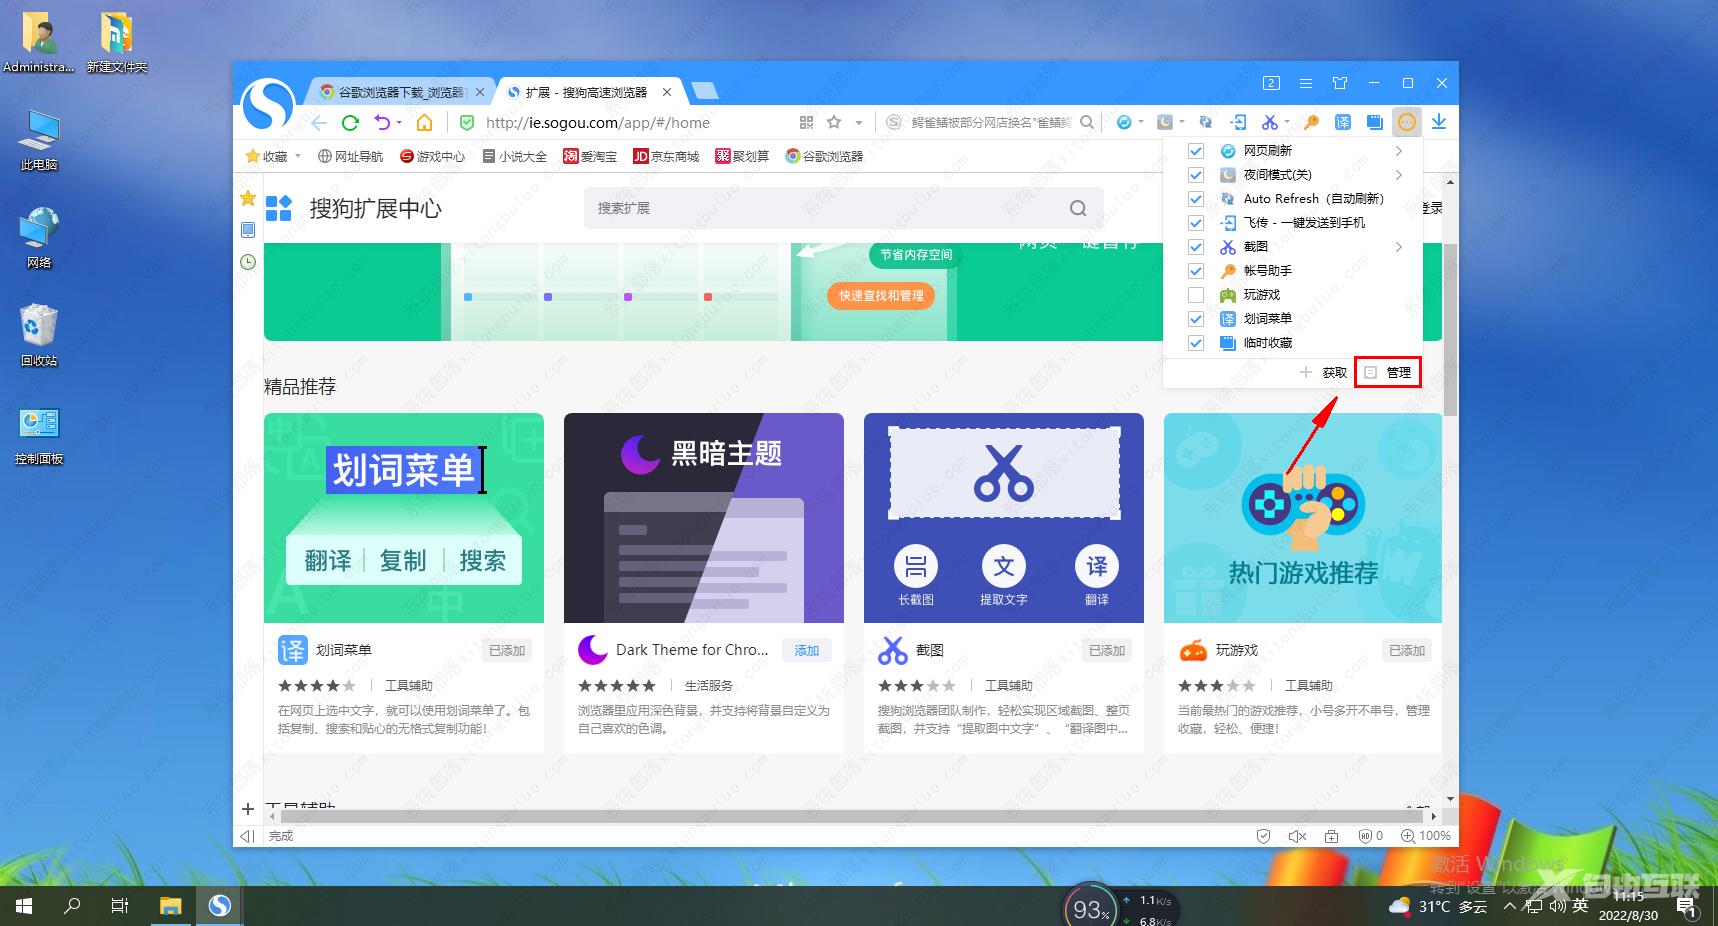
Task: Open the 小说大全 bookmark link
Action: (x=514, y=156)
